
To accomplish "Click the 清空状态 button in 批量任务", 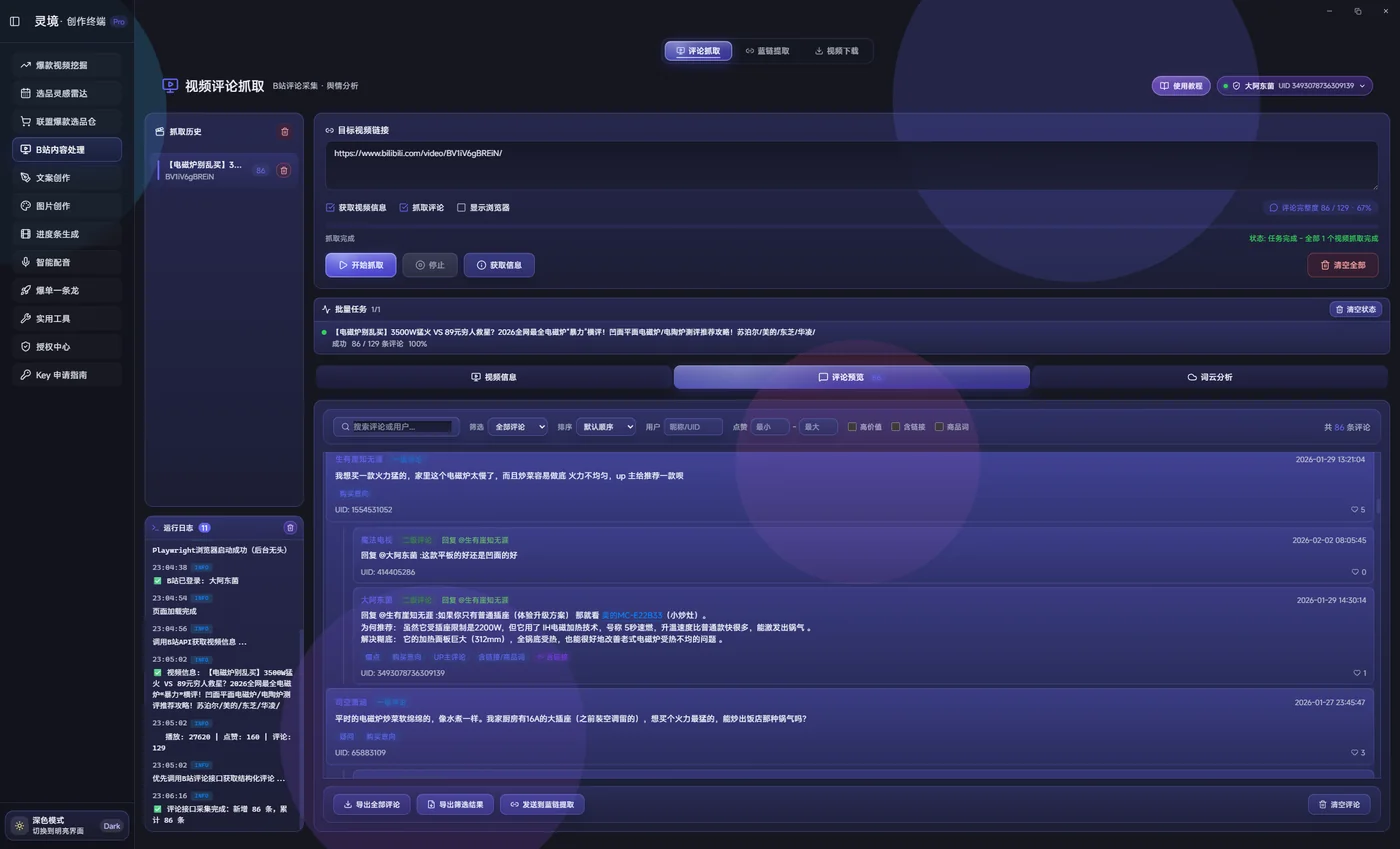I will tap(1356, 310).
